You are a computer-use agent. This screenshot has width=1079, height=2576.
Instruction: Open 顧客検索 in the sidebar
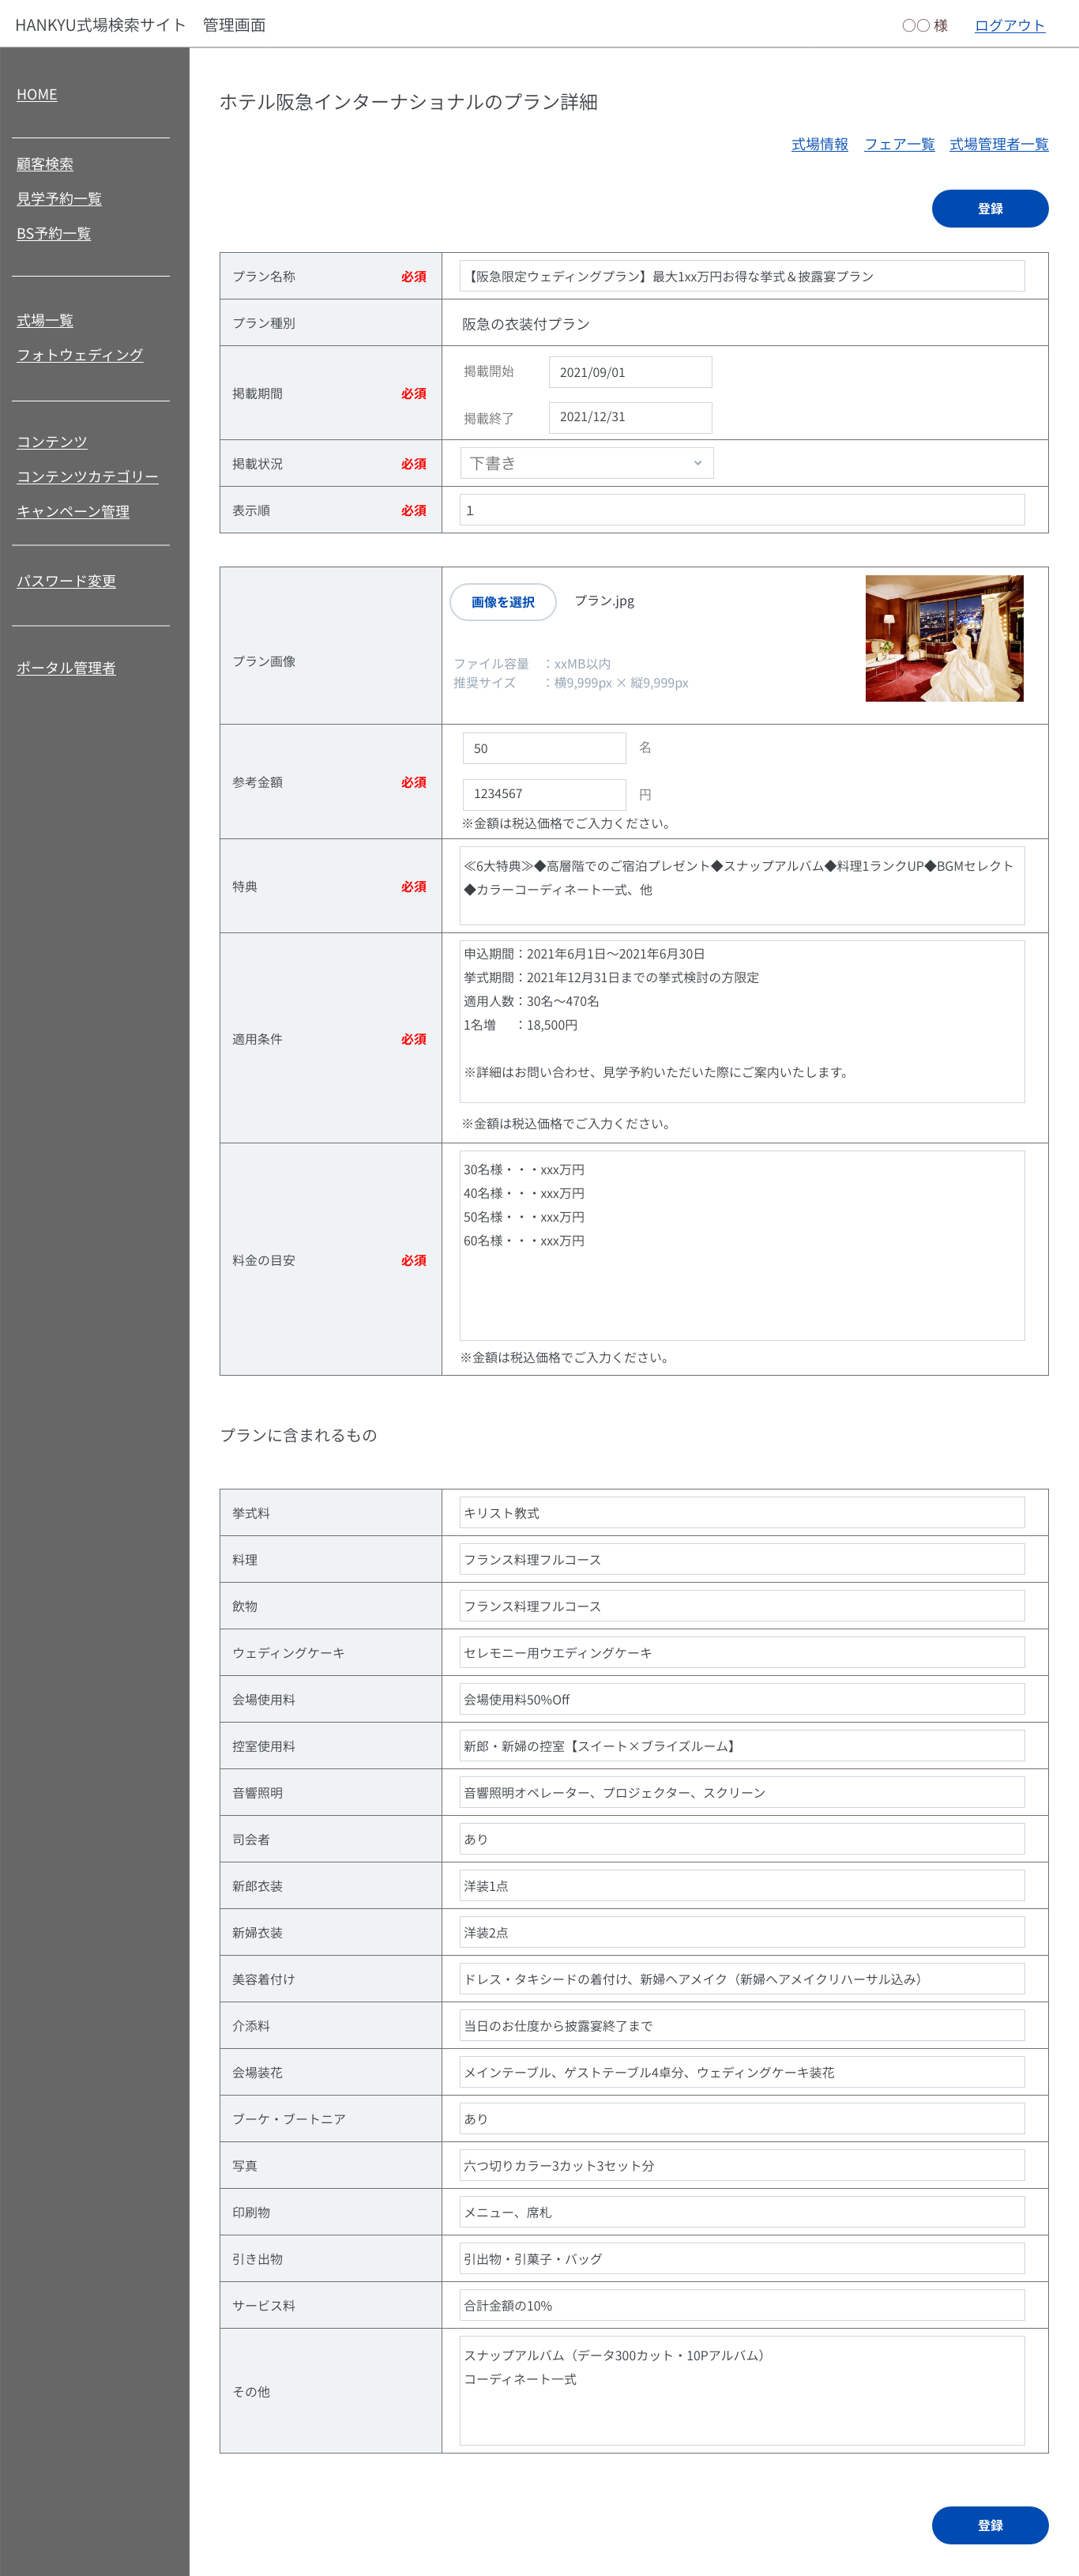pyautogui.click(x=45, y=164)
